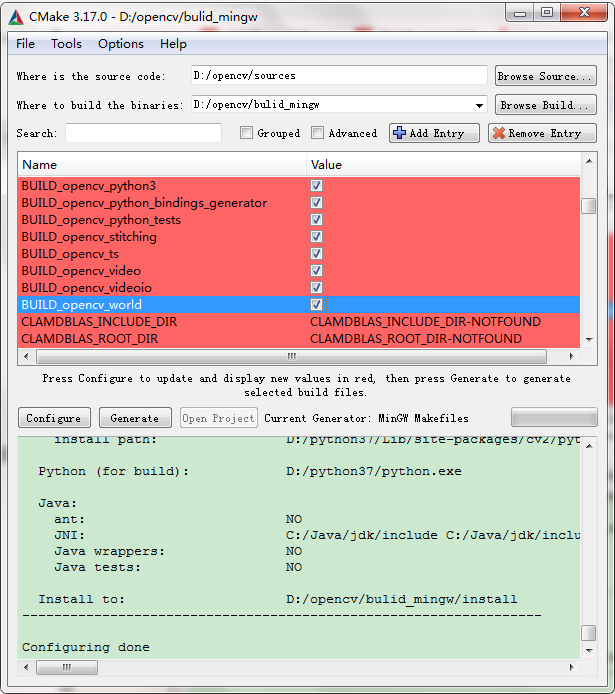The image size is (615, 694).
Task: Focus the source code path field
Action: pos(339,75)
